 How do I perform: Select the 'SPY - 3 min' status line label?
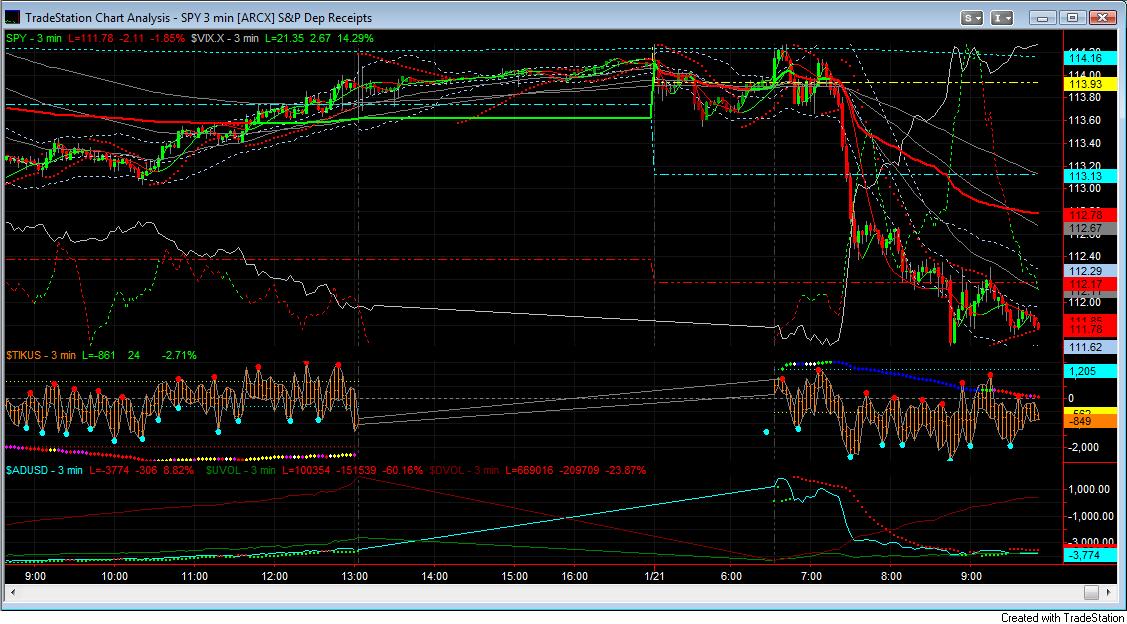point(36,37)
